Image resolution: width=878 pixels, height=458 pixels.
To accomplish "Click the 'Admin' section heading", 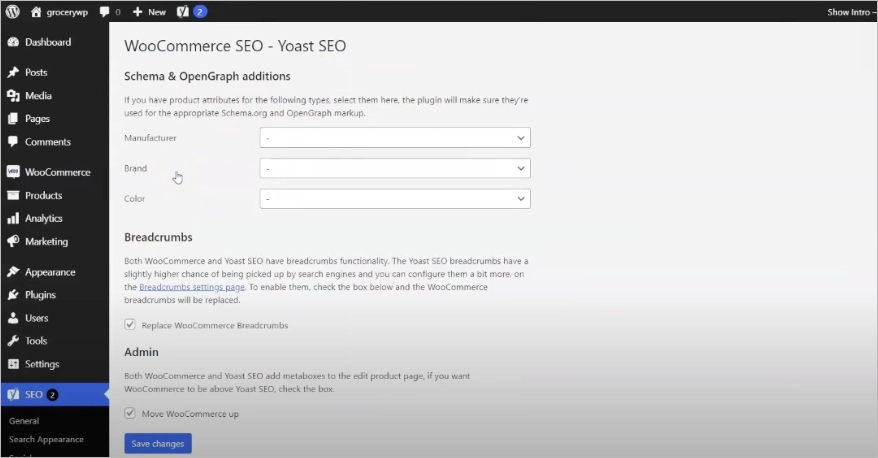I will (x=141, y=352).
